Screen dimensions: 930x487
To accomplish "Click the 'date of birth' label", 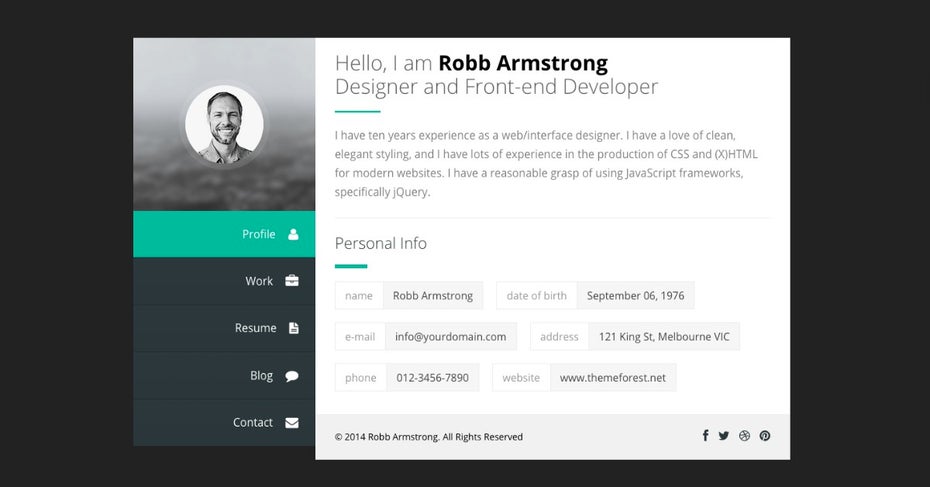I will pyautogui.click(x=536, y=295).
